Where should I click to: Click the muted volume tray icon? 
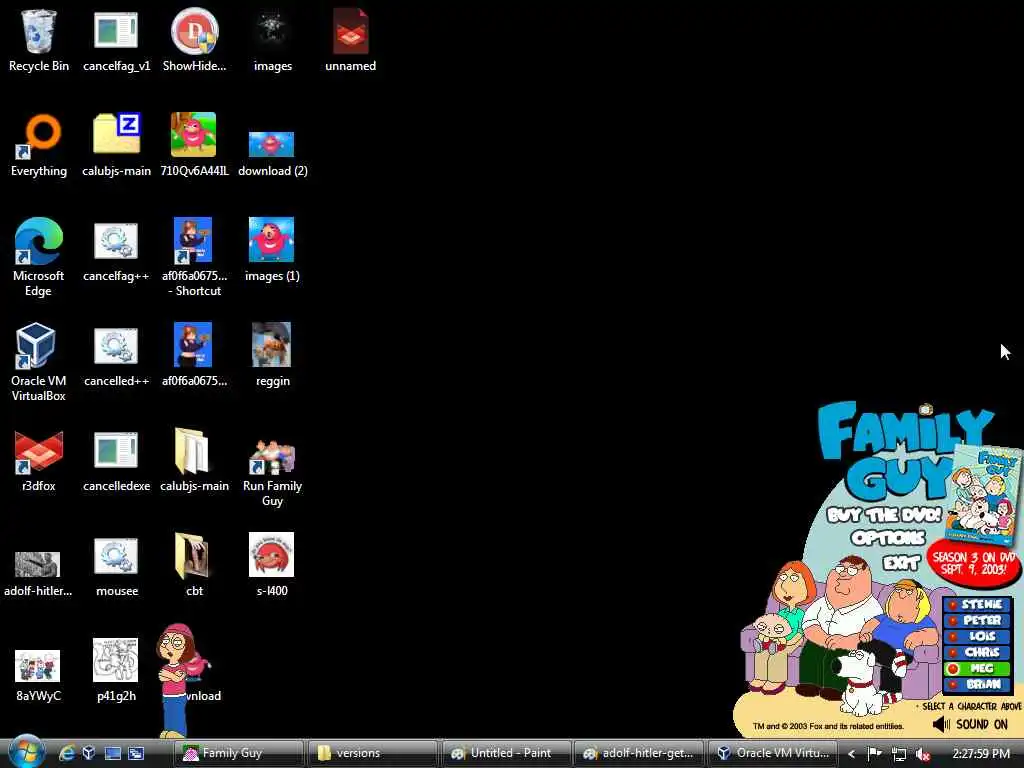(922, 754)
